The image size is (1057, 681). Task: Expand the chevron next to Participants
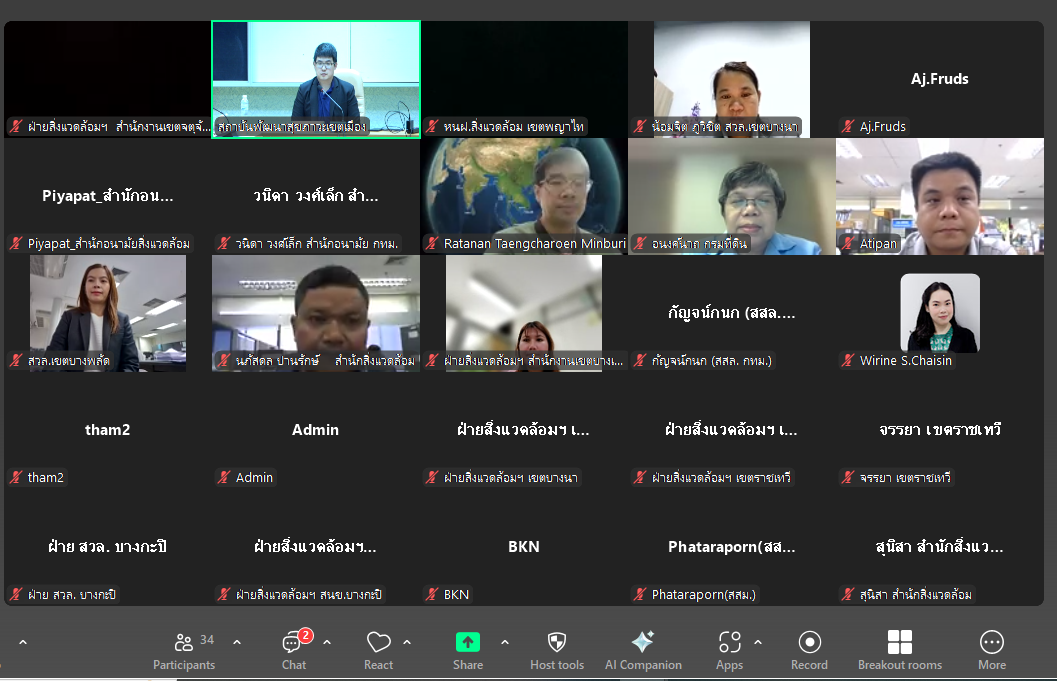237,643
